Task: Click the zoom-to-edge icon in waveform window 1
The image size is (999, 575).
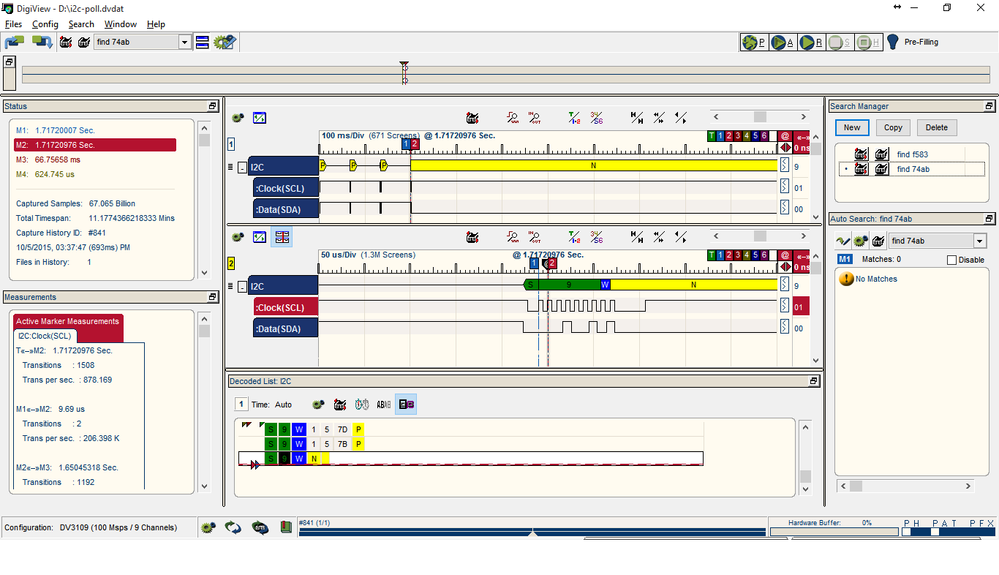Action: [x=512, y=118]
